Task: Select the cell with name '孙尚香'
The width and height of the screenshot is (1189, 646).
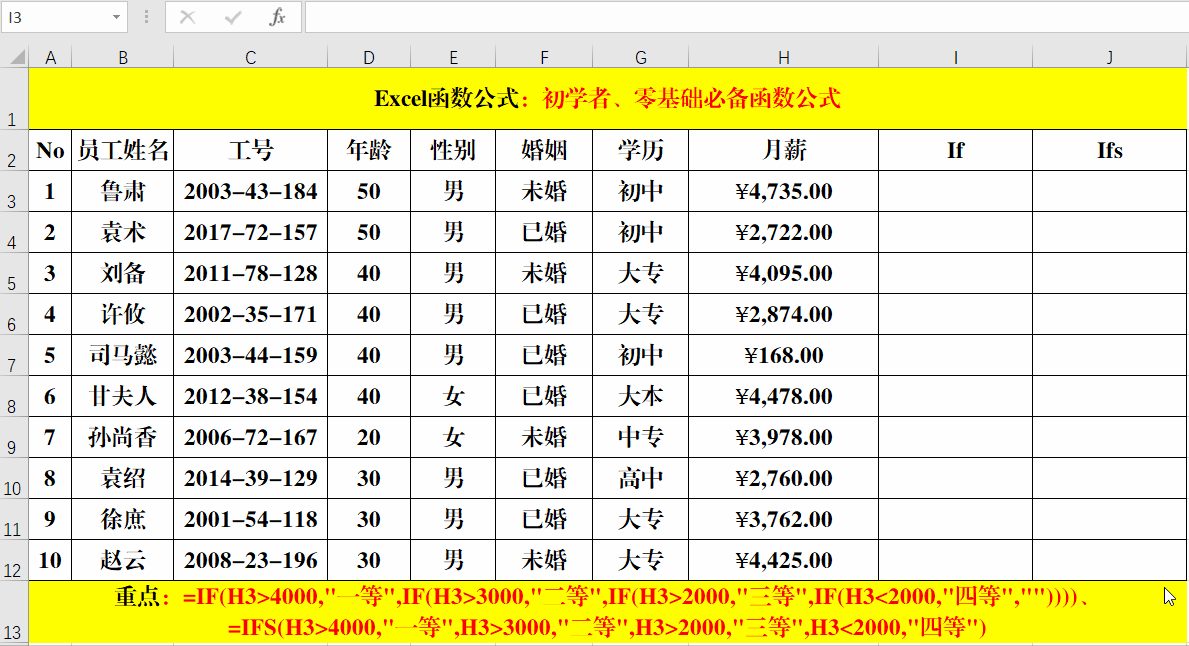Action: [123, 437]
